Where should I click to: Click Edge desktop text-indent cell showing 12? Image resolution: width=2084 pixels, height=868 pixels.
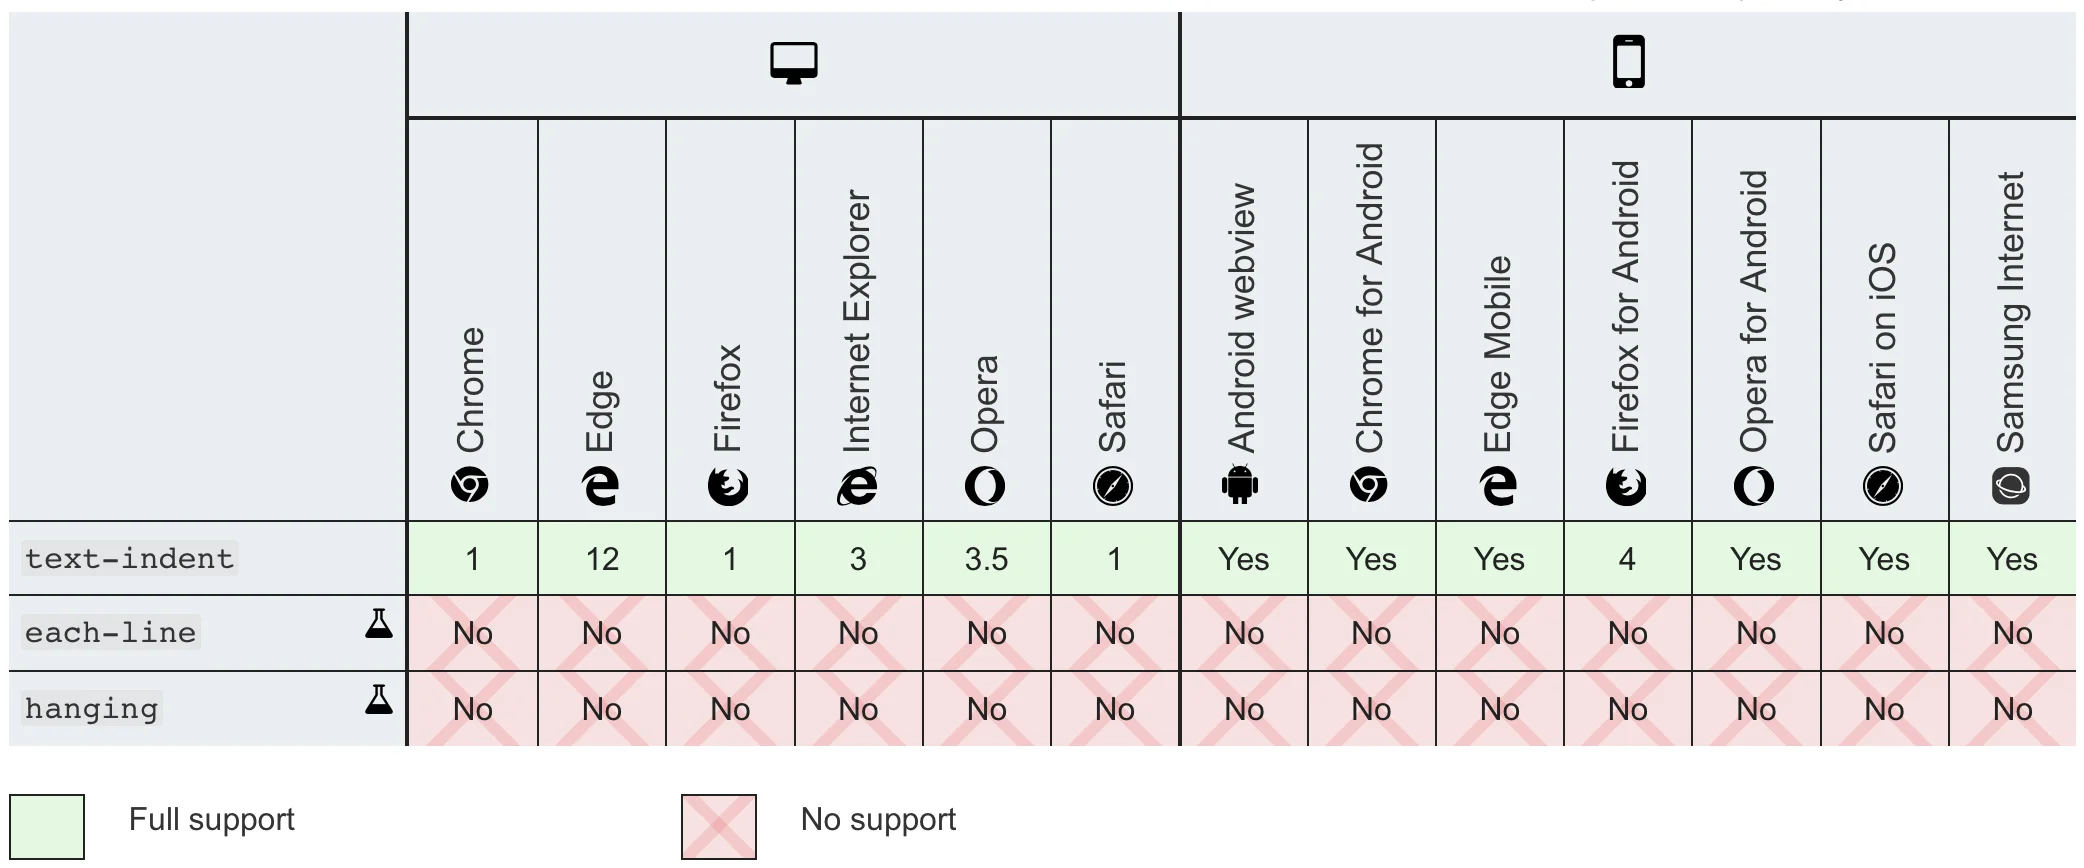pyautogui.click(x=602, y=559)
